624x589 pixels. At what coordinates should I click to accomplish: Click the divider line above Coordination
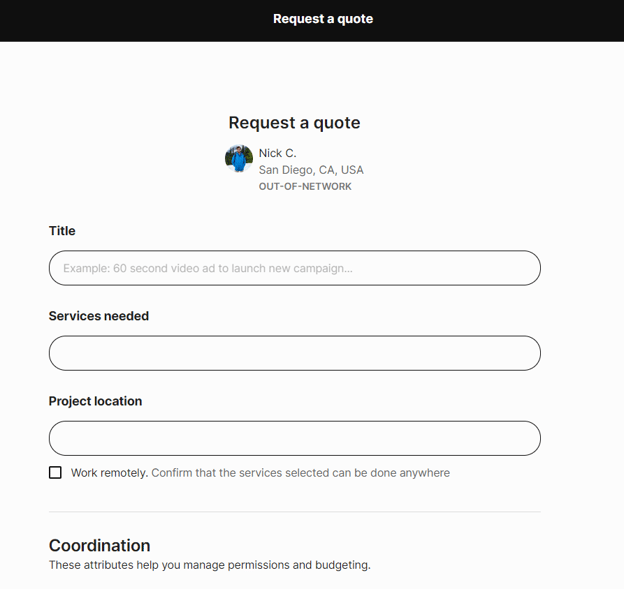click(x=294, y=512)
